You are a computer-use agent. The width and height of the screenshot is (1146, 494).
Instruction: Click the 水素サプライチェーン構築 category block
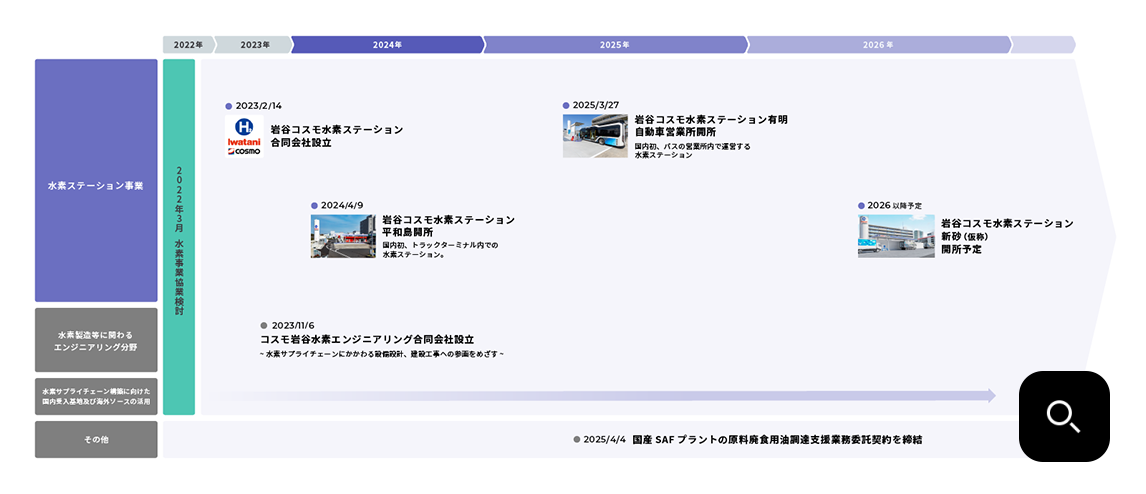(96, 397)
